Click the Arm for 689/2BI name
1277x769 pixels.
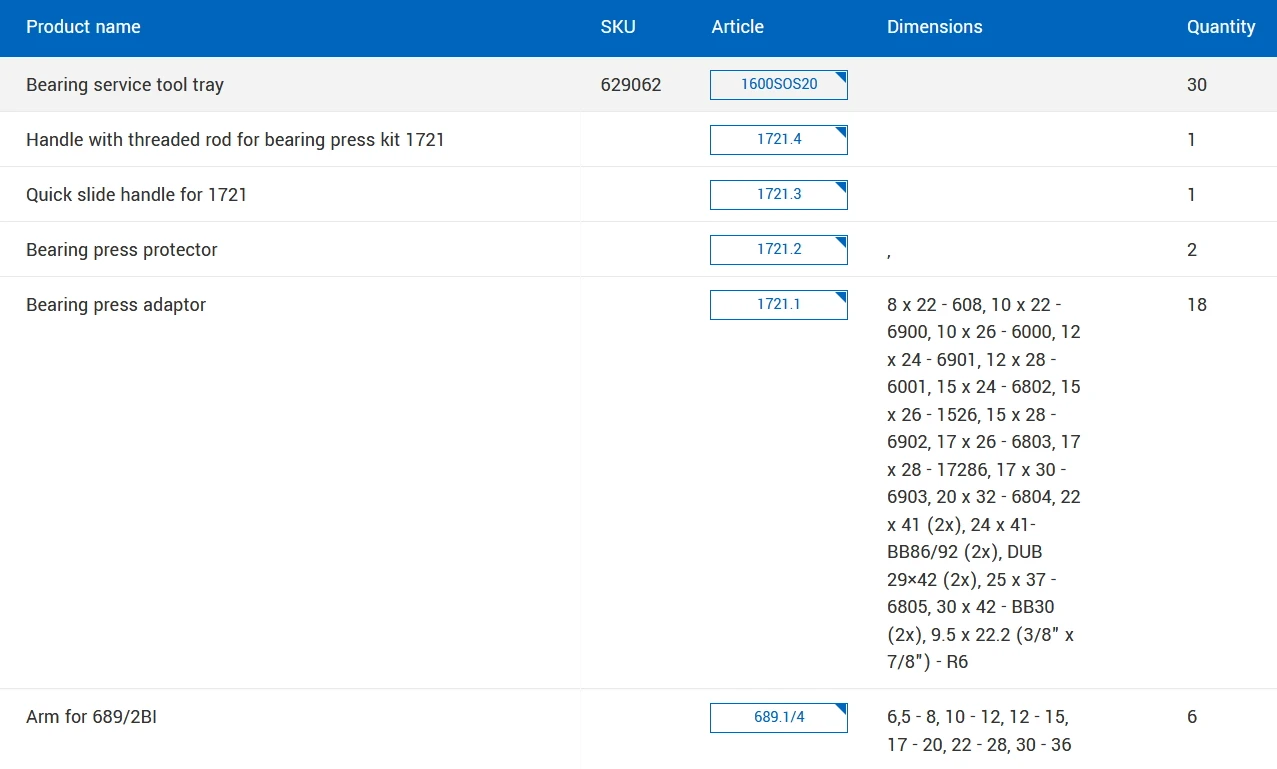click(x=91, y=717)
